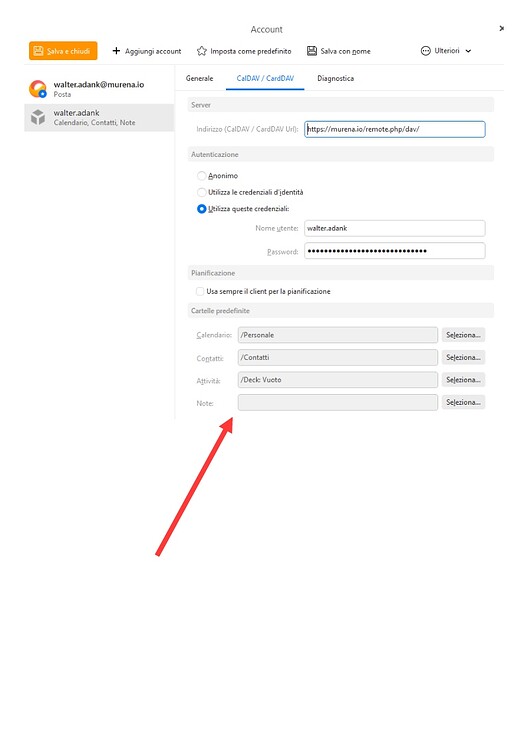This screenshot has width=529, height=750.
Task: Click the Salva con nome disk icon
Action: (312, 51)
